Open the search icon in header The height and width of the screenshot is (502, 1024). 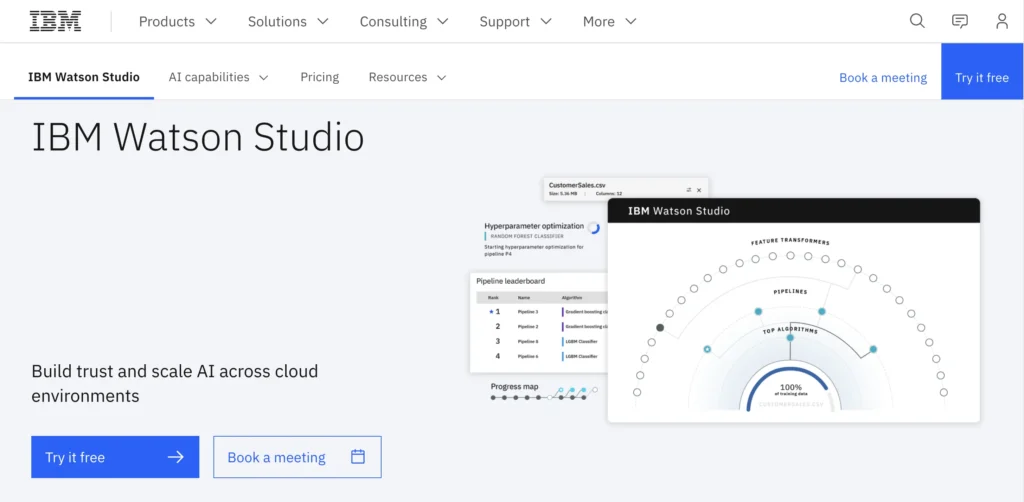pyautogui.click(x=918, y=21)
